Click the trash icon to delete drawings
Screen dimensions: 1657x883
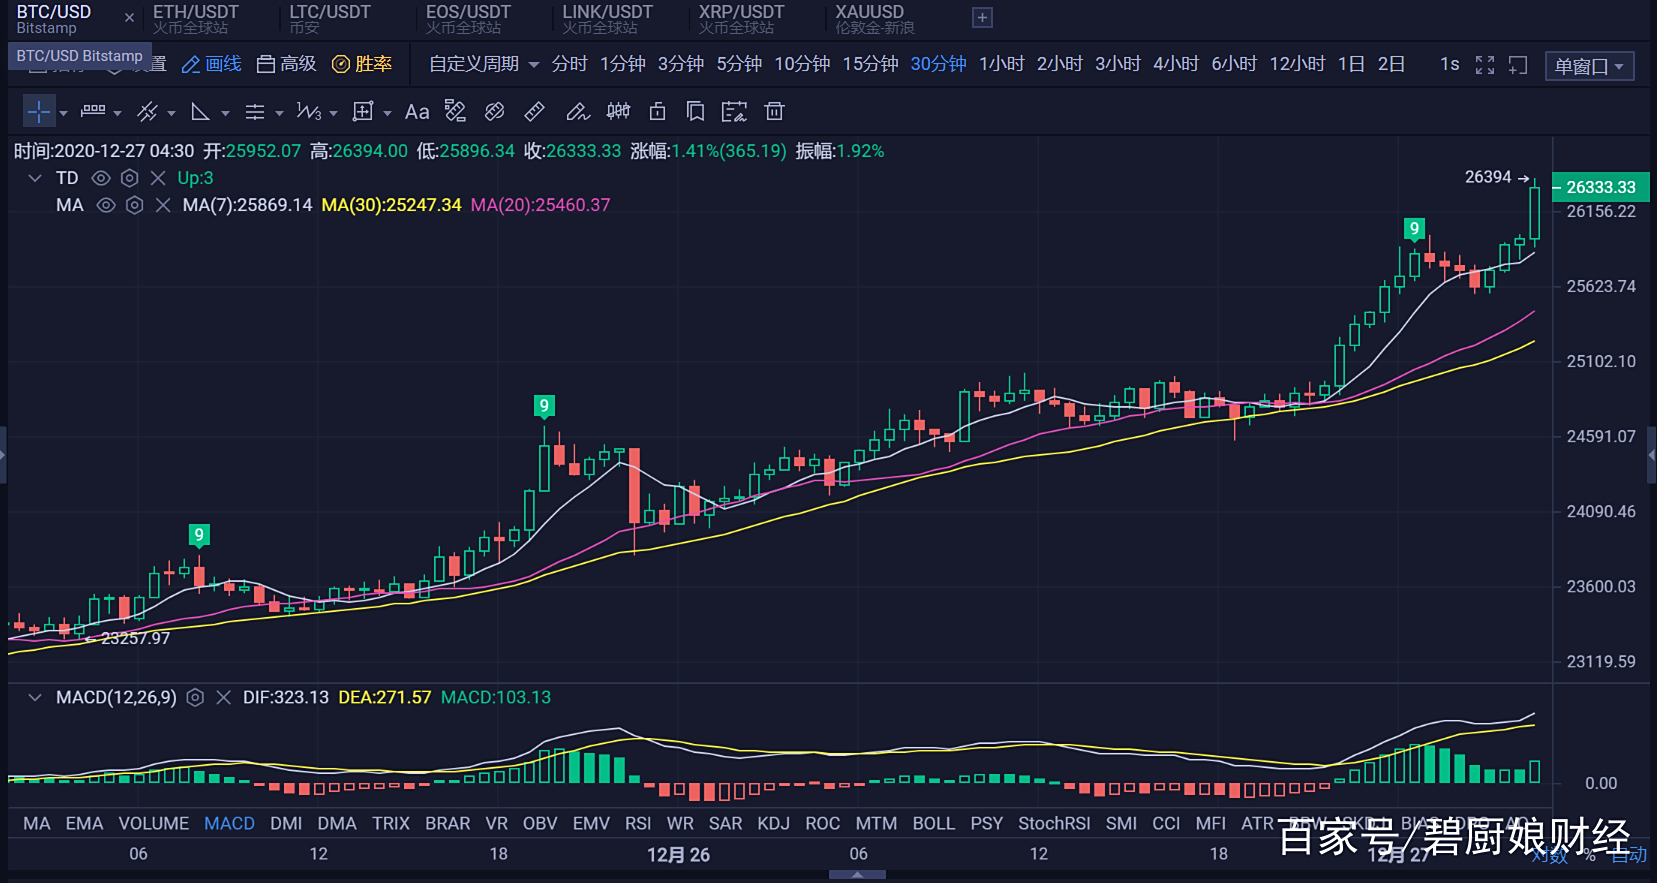click(774, 112)
